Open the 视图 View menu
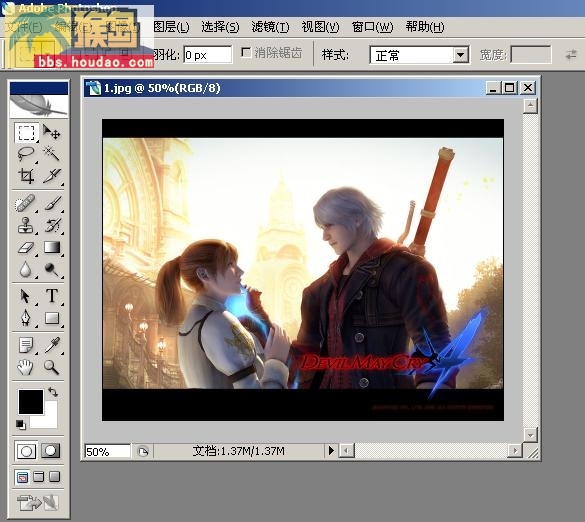585x522 pixels. pyautogui.click(x=320, y=27)
